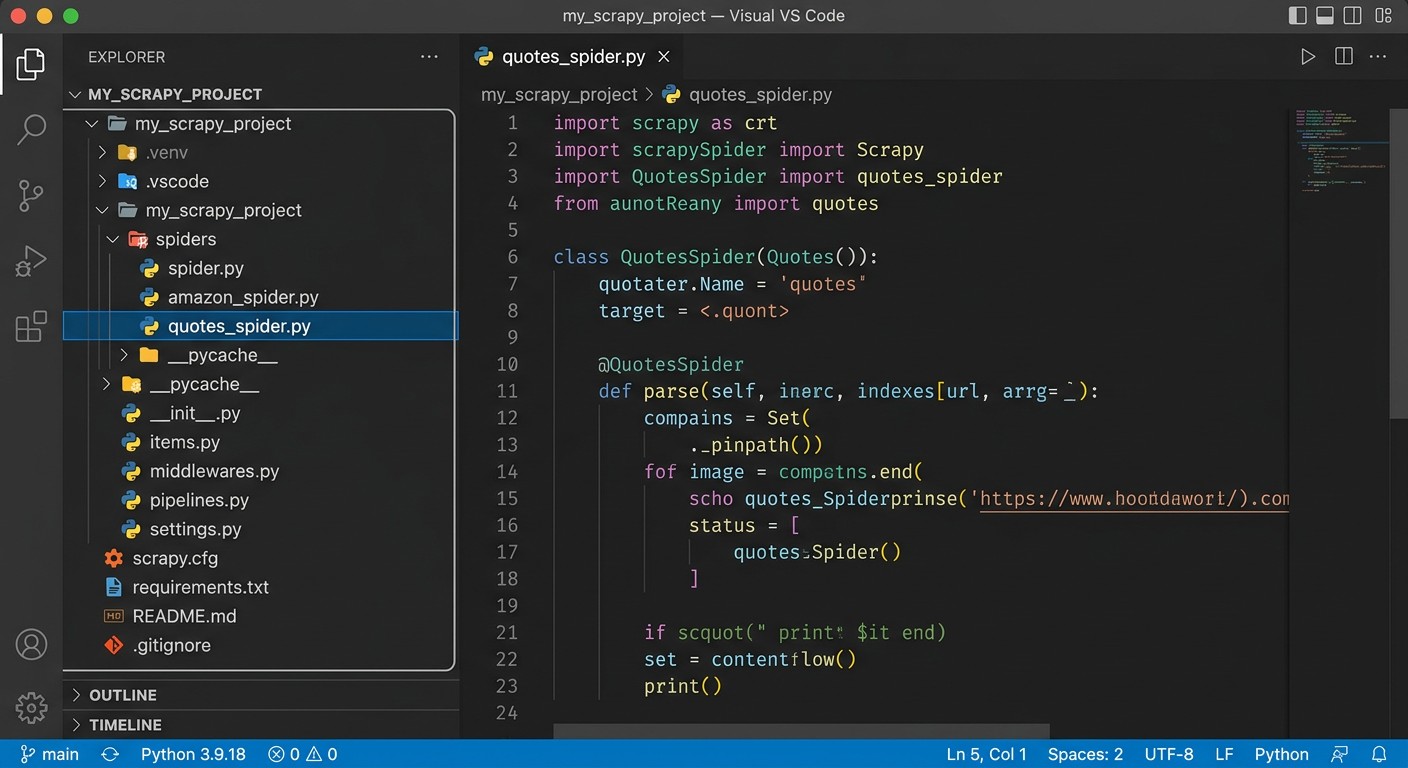The width and height of the screenshot is (1408, 768).
Task: Open the Search view in activity bar
Action: pos(31,129)
